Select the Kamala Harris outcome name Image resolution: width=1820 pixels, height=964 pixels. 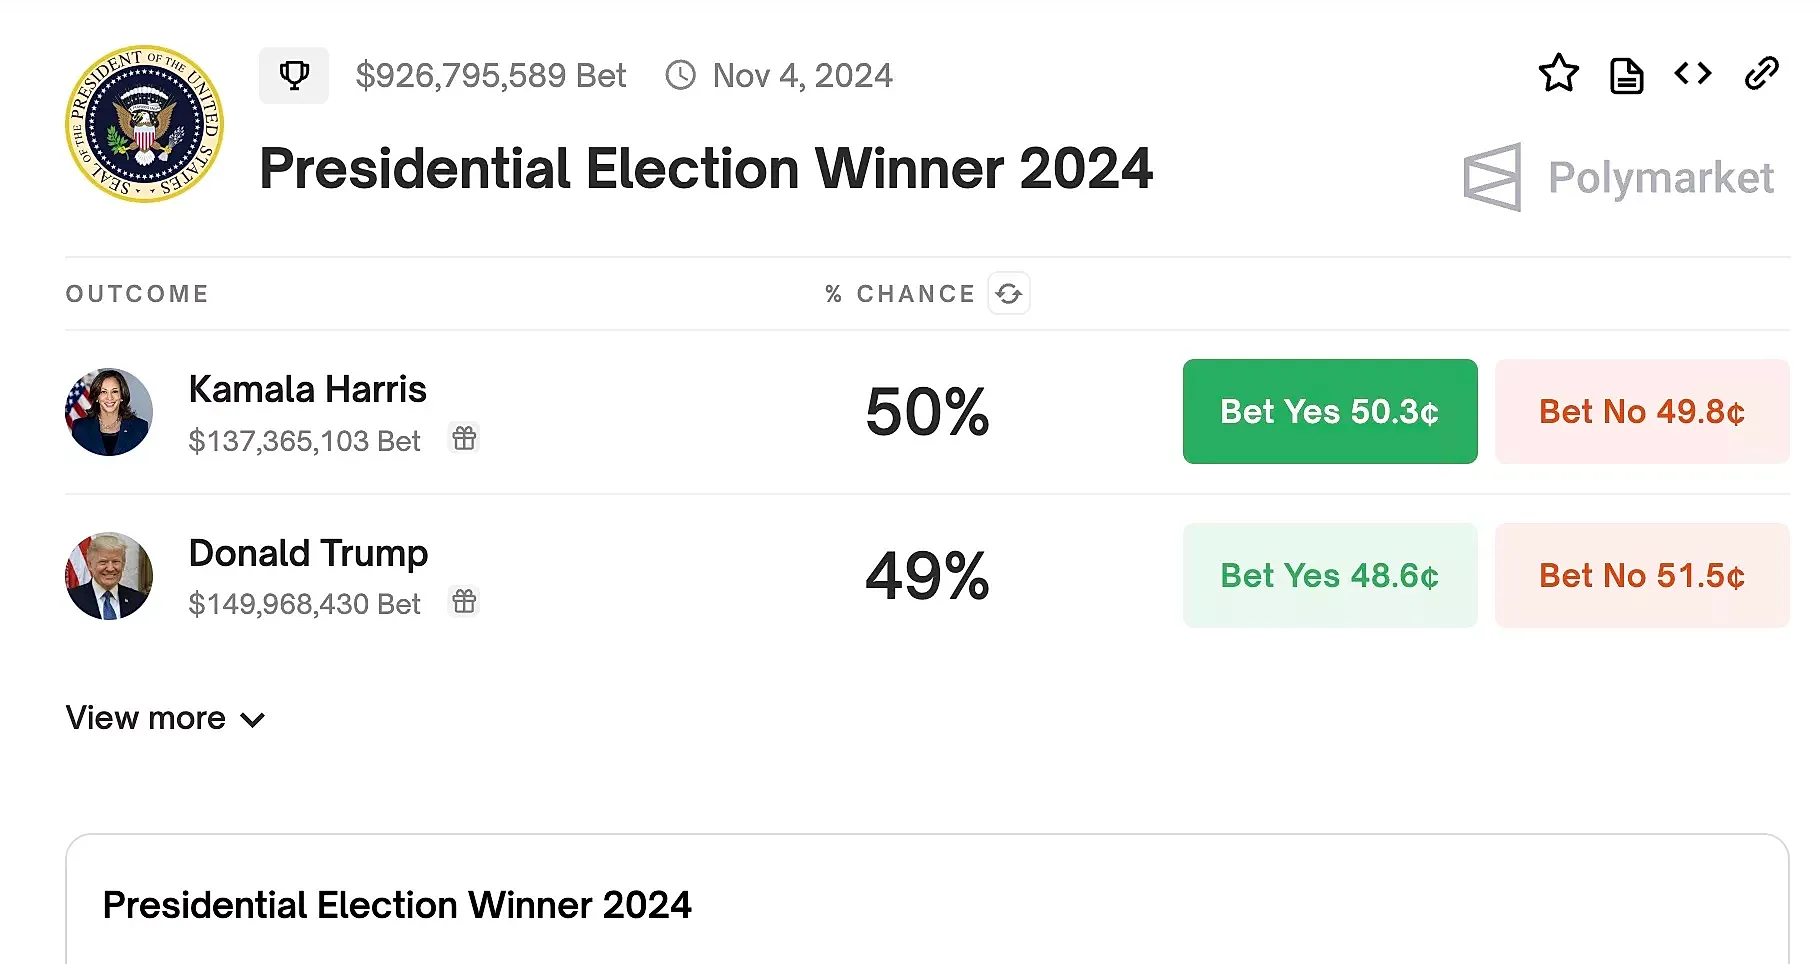click(x=307, y=389)
